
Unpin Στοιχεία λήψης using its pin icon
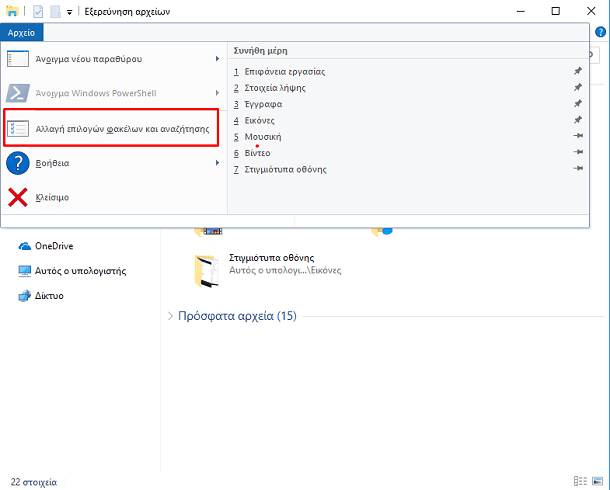578,87
